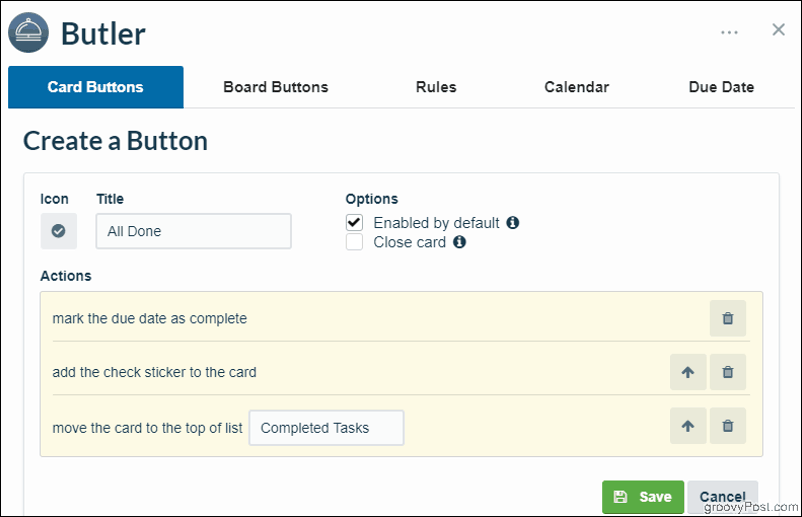This screenshot has height=517, width=802.
Task: Delete the 'add the check sticker' action
Action: 727,372
